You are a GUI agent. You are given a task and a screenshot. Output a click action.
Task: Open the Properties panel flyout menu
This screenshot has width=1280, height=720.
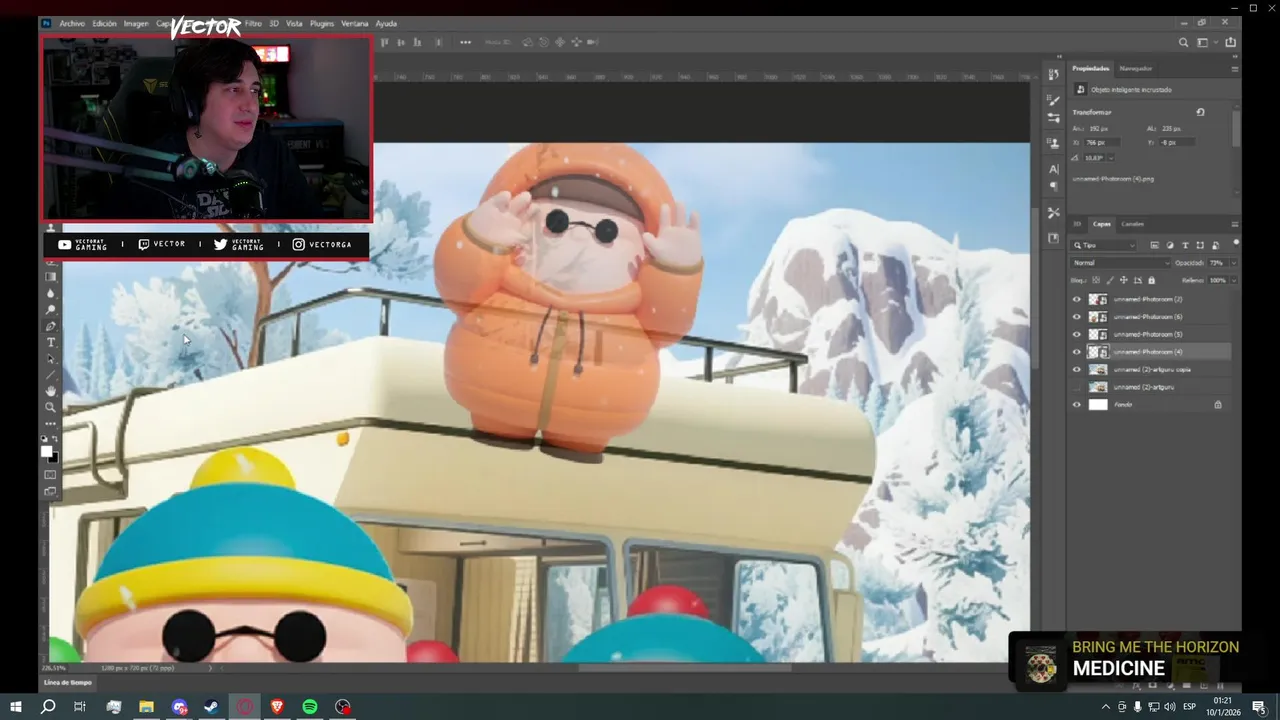pos(1235,68)
